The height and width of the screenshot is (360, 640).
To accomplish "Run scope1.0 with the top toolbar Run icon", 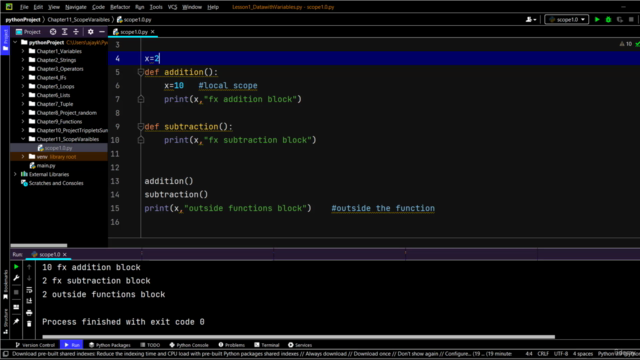I will tap(597, 19).
